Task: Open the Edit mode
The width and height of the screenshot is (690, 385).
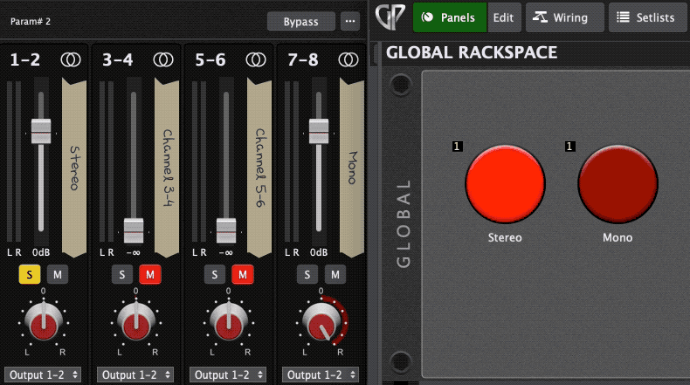Action: [x=503, y=17]
